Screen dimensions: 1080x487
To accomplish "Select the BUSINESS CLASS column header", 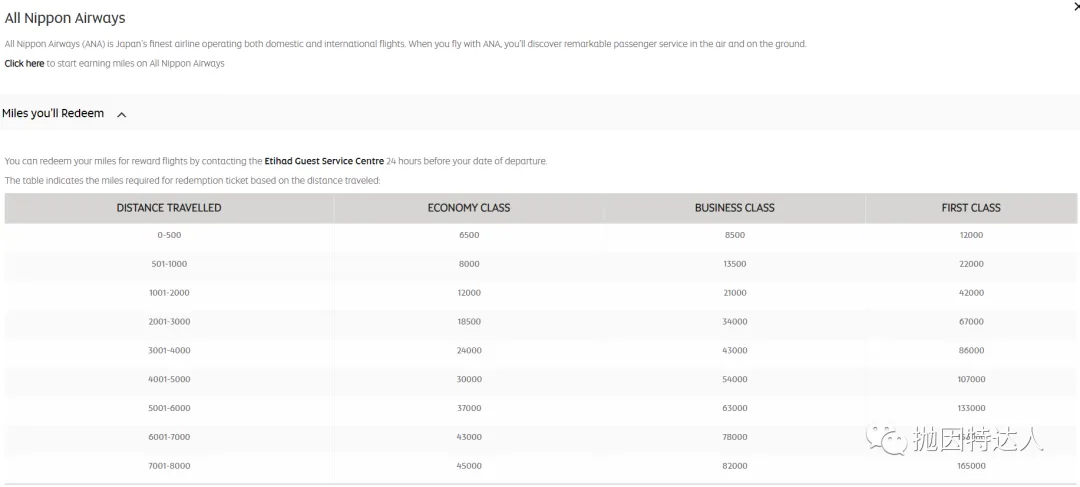I will (734, 207).
